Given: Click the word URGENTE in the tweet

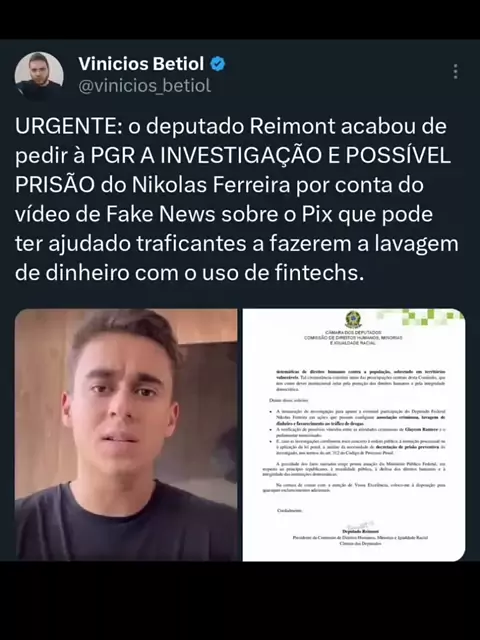Looking at the screenshot, I should click(x=66, y=127).
